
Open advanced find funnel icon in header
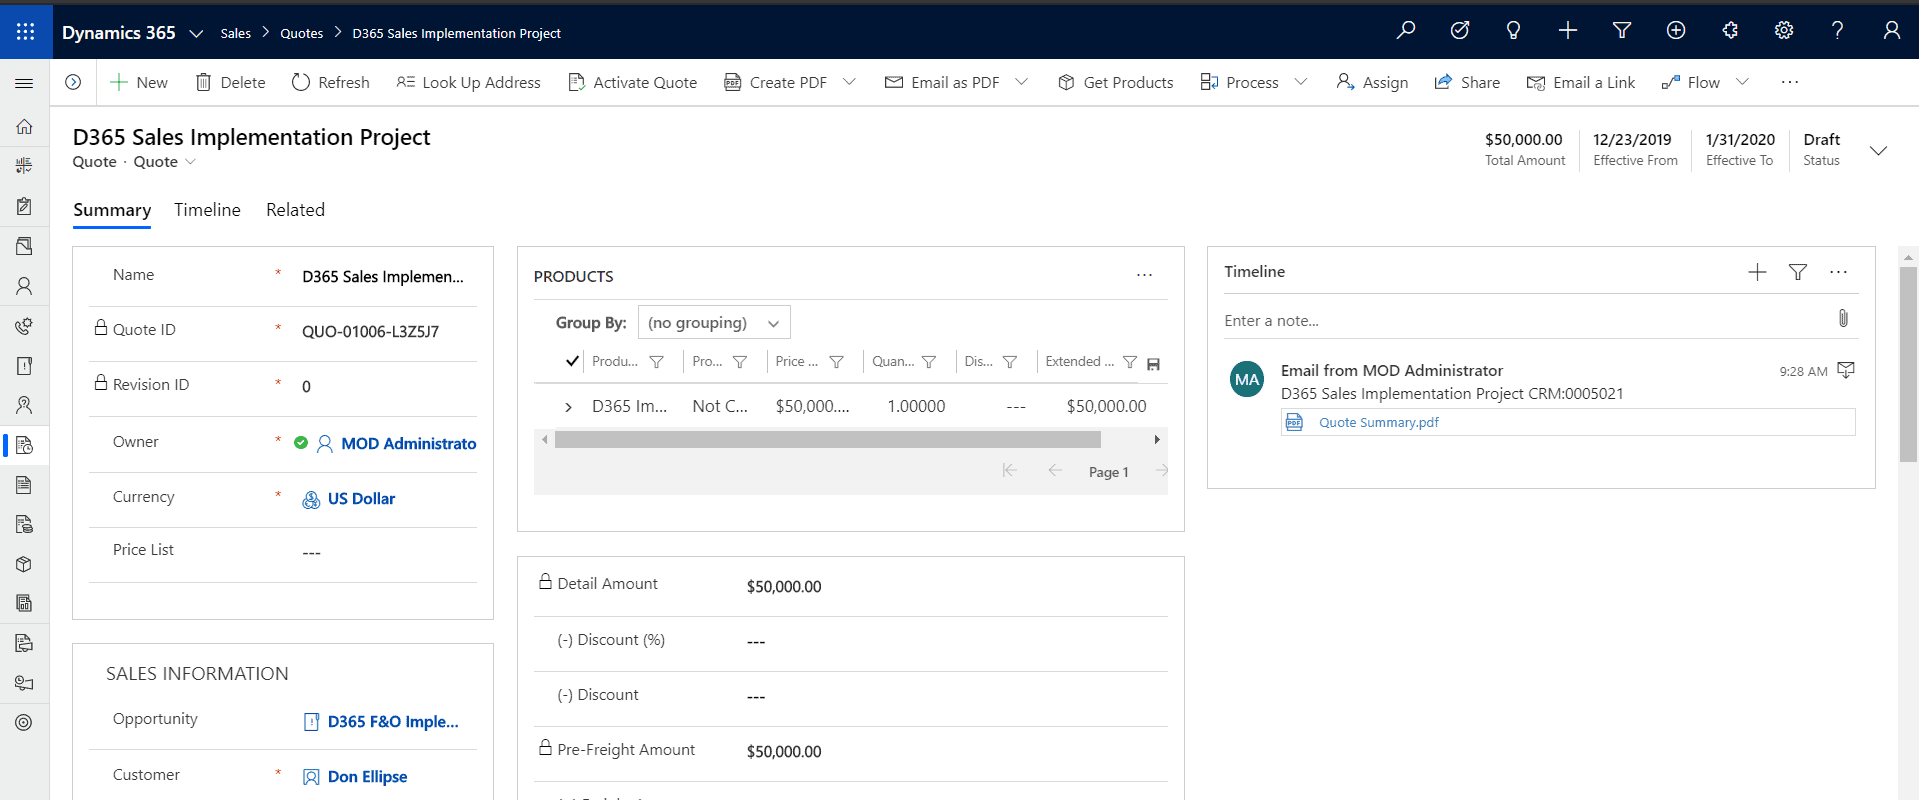1622,31
